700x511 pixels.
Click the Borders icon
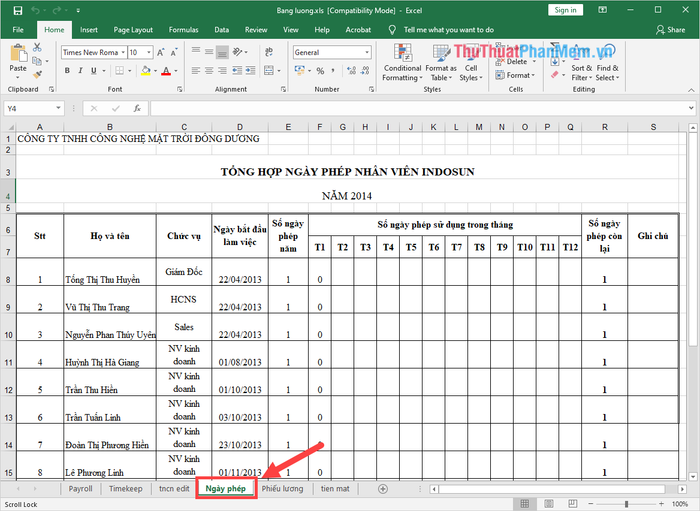click(x=120, y=71)
